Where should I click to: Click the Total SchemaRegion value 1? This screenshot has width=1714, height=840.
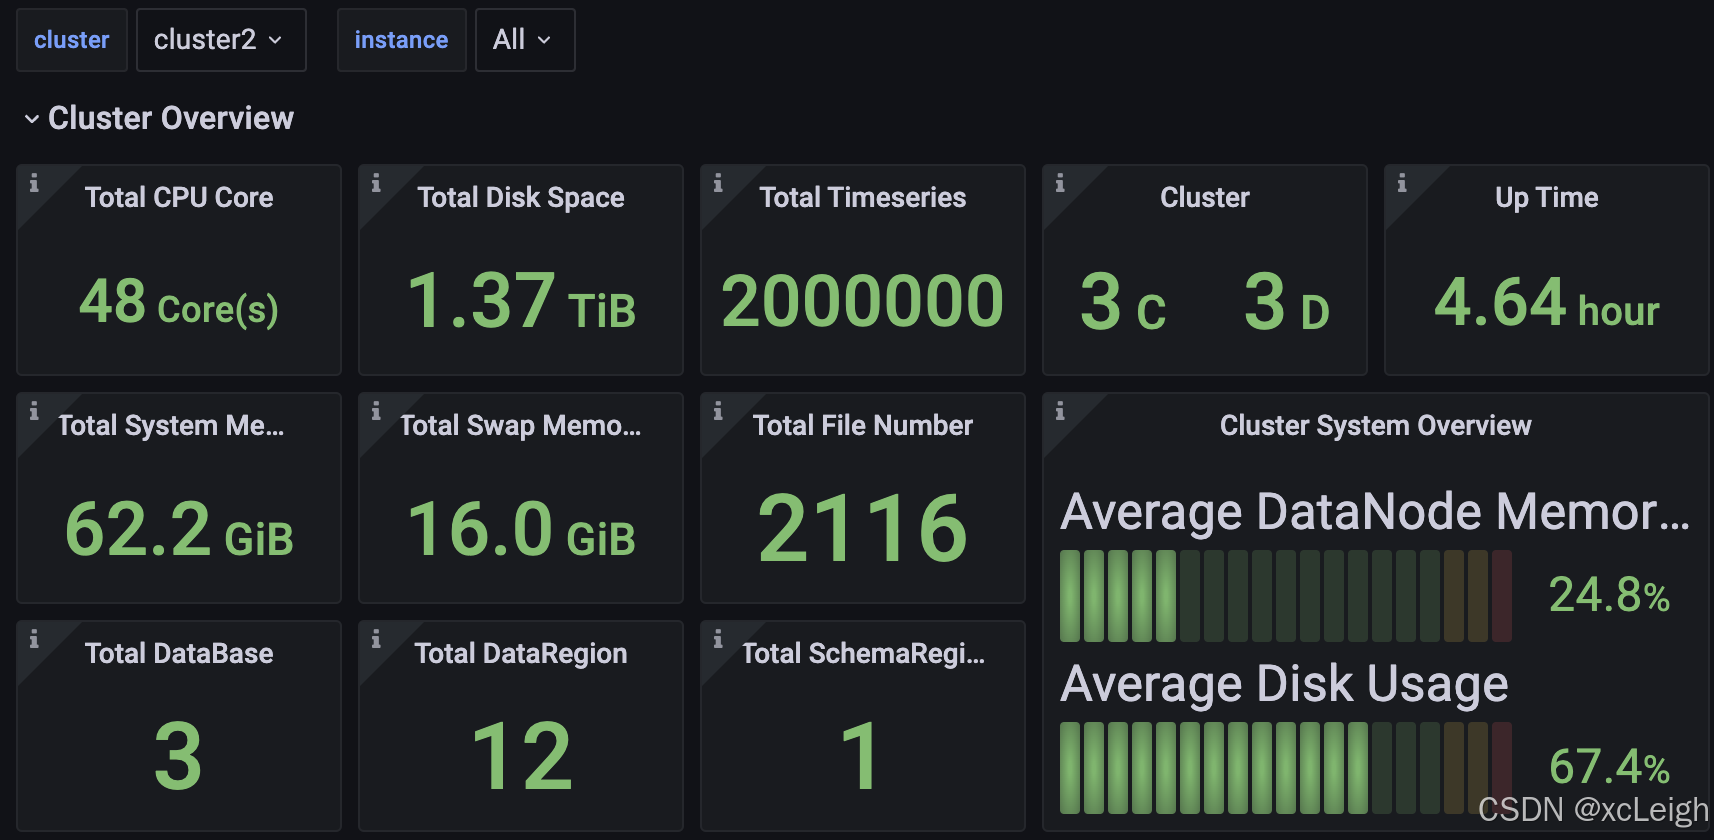pyautogui.click(x=861, y=757)
